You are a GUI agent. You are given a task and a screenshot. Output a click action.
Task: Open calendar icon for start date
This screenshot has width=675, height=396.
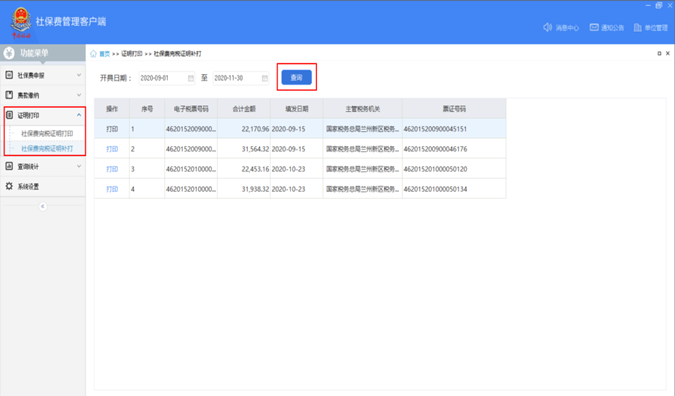(191, 78)
